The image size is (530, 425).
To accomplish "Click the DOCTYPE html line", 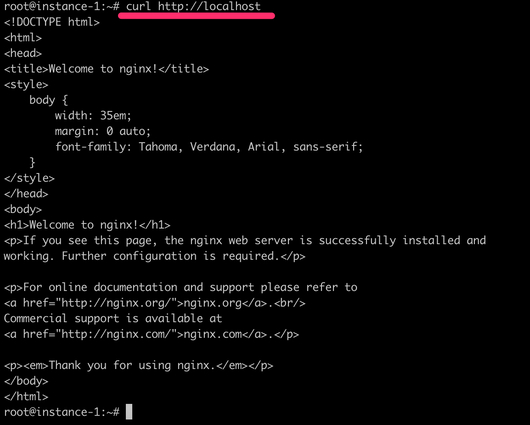I will point(52,22).
